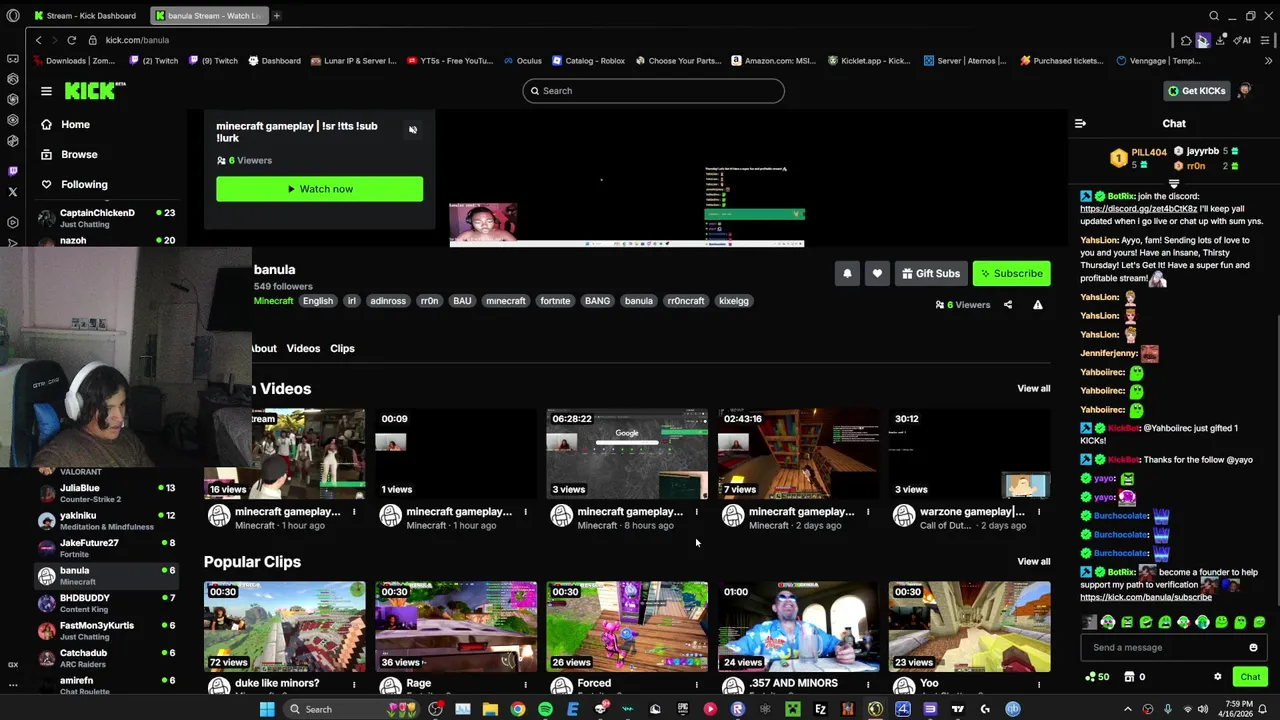1280x720 pixels.
Task: Open the 30:12 warzone video thumbnail
Action: click(x=970, y=454)
